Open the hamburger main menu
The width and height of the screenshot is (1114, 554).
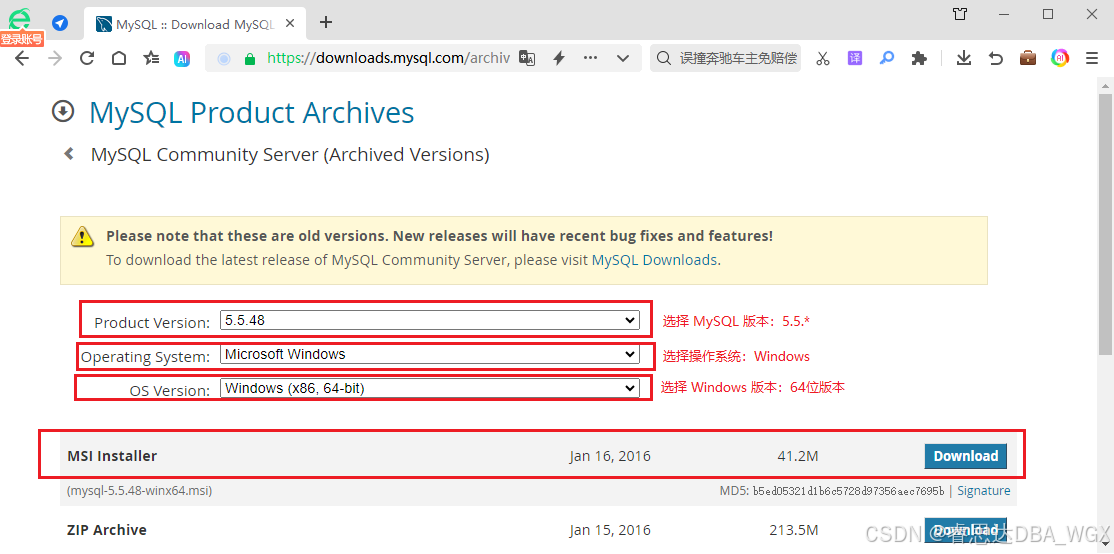tap(1092, 58)
